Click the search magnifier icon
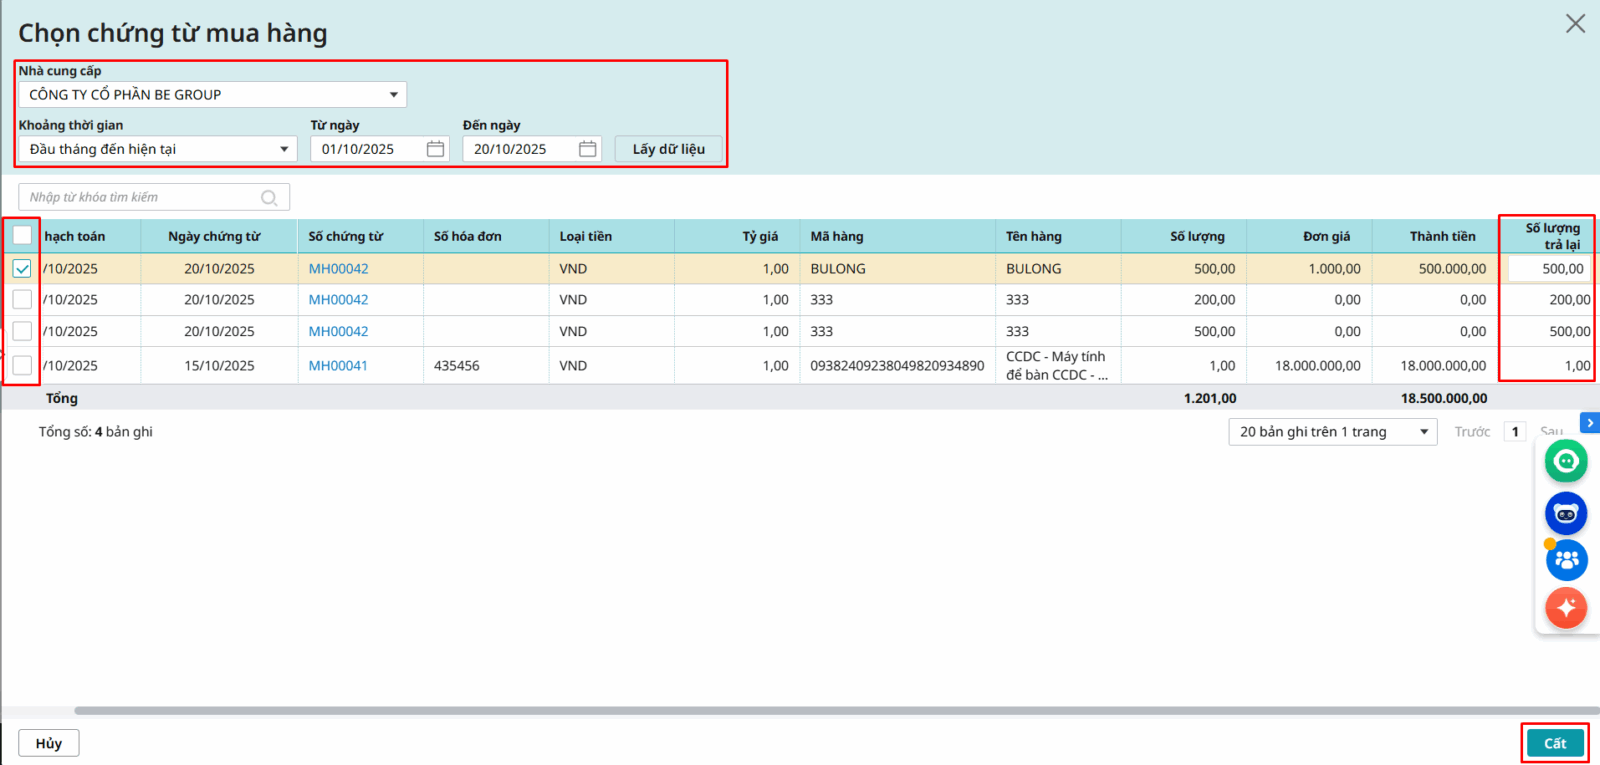 269,198
